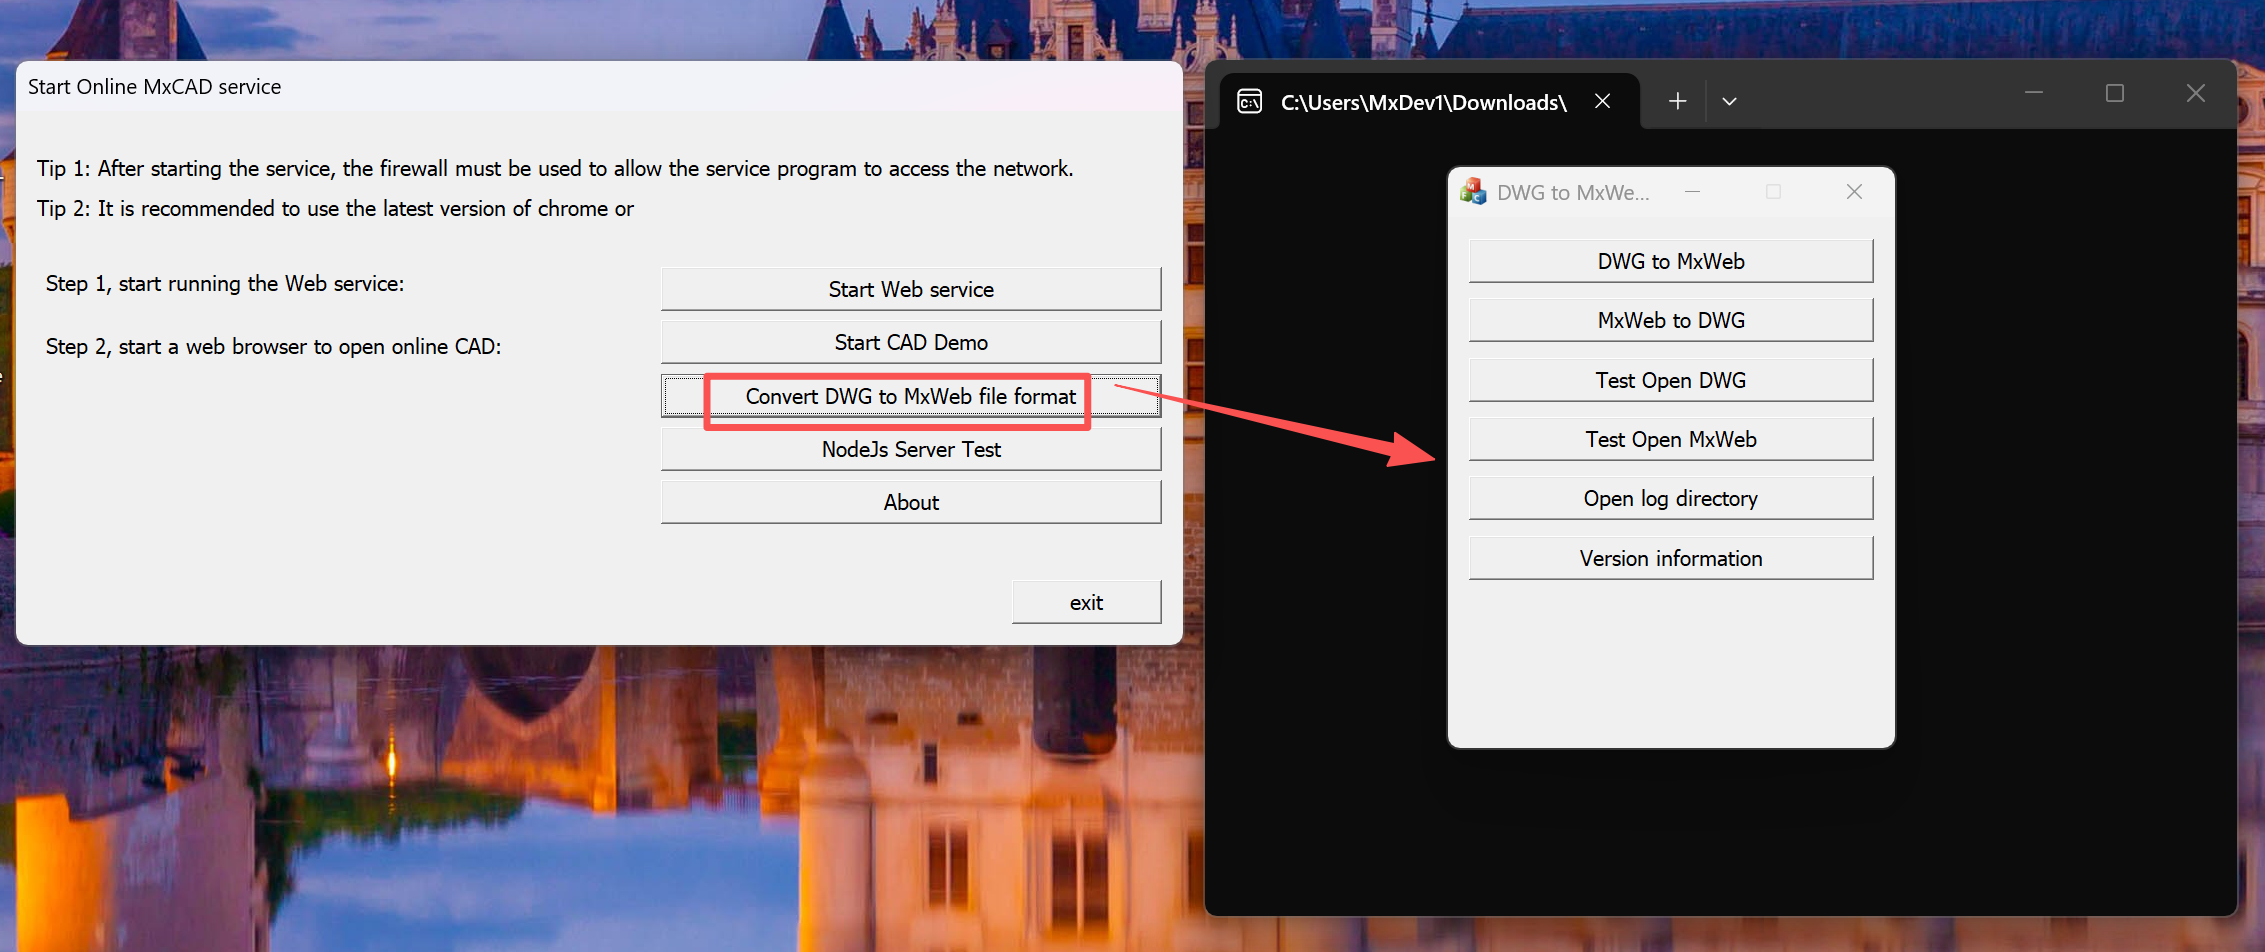
Task: Select DWG to MxWeb conversion button
Action: click(1670, 261)
